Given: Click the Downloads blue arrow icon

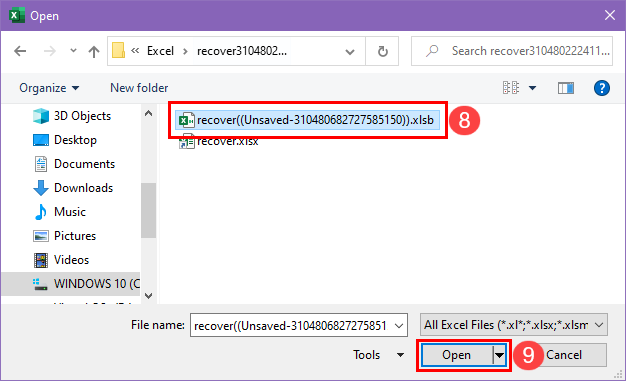Looking at the screenshot, I should [x=41, y=188].
